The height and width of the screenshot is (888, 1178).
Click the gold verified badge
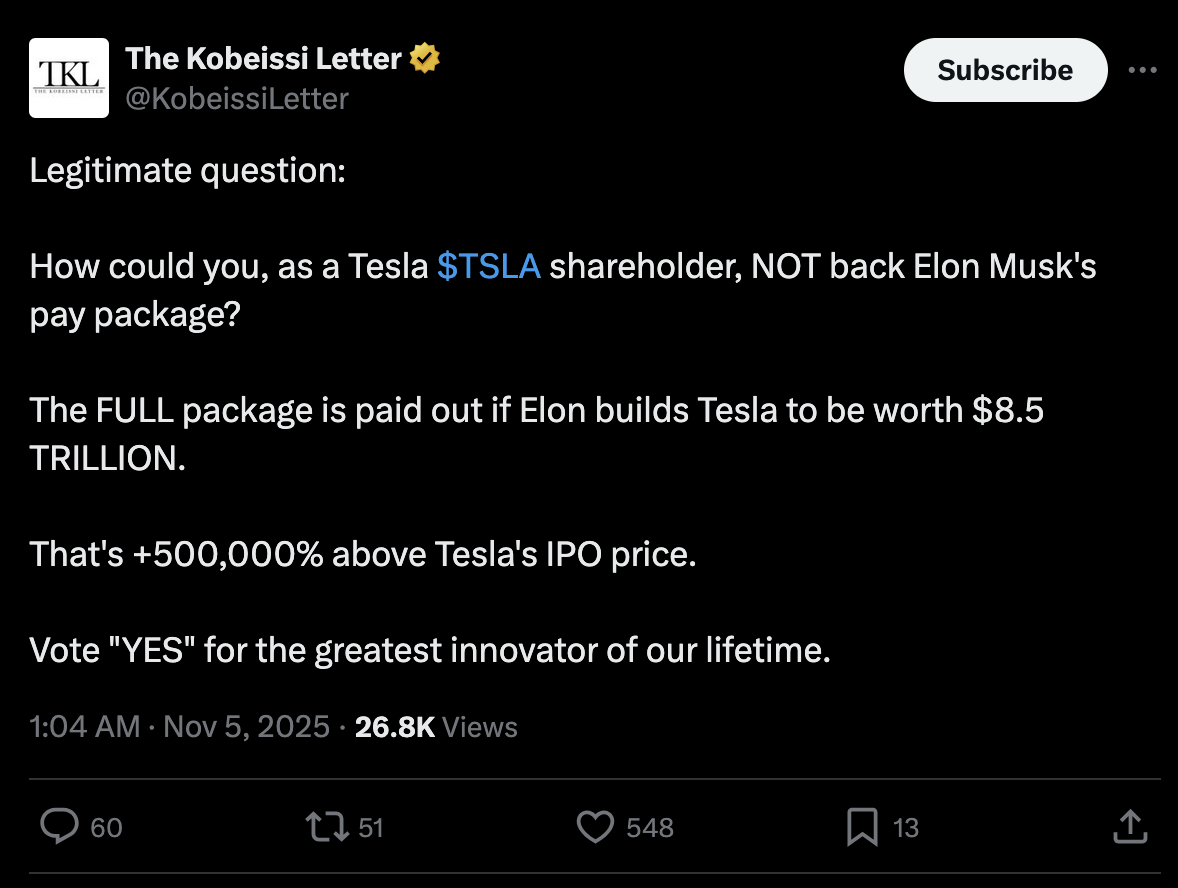(426, 59)
